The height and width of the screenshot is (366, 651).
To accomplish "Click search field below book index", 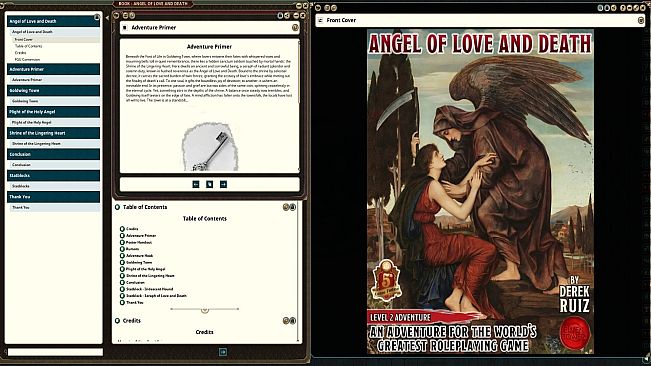I will point(55,352).
